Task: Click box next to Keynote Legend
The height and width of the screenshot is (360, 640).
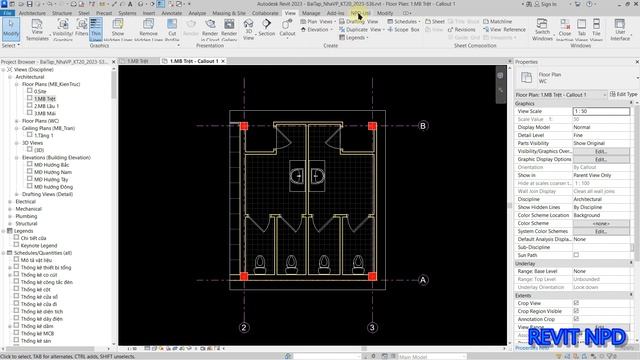Action: click(x=16, y=245)
